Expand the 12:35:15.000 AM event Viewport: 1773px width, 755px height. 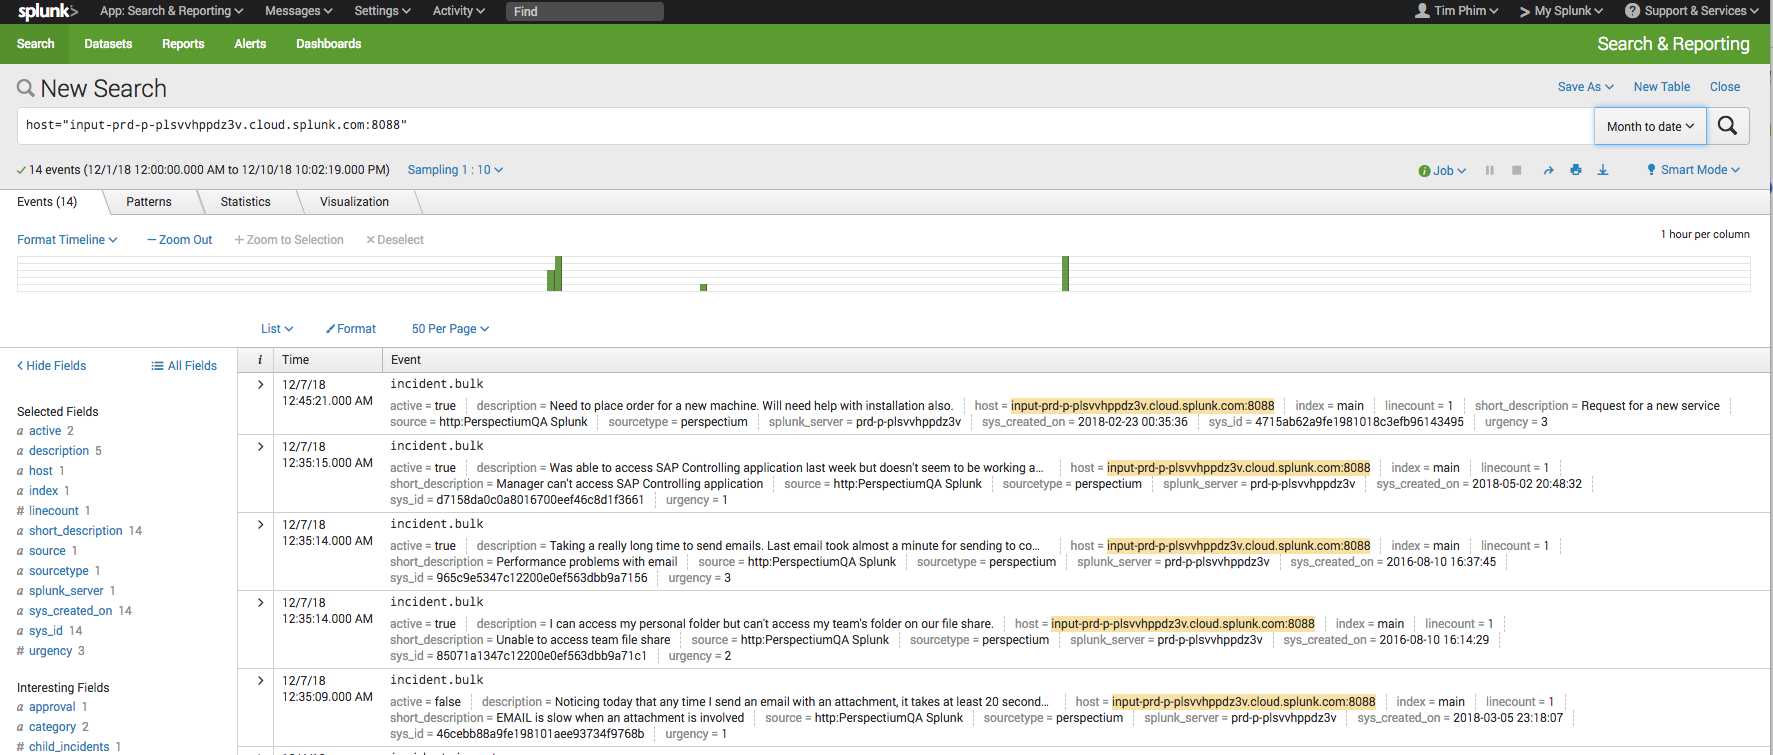(261, 447)
